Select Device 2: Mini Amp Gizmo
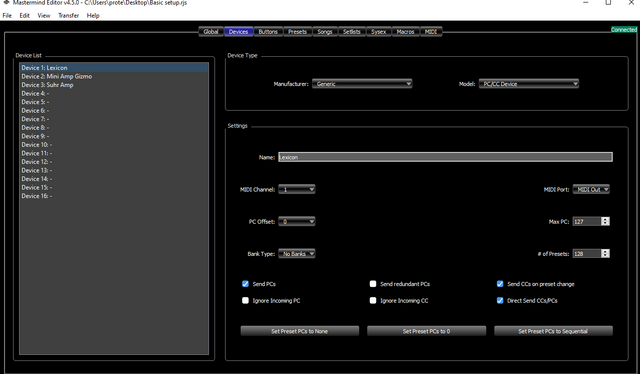640x374 pixels. tap(114, 76)
